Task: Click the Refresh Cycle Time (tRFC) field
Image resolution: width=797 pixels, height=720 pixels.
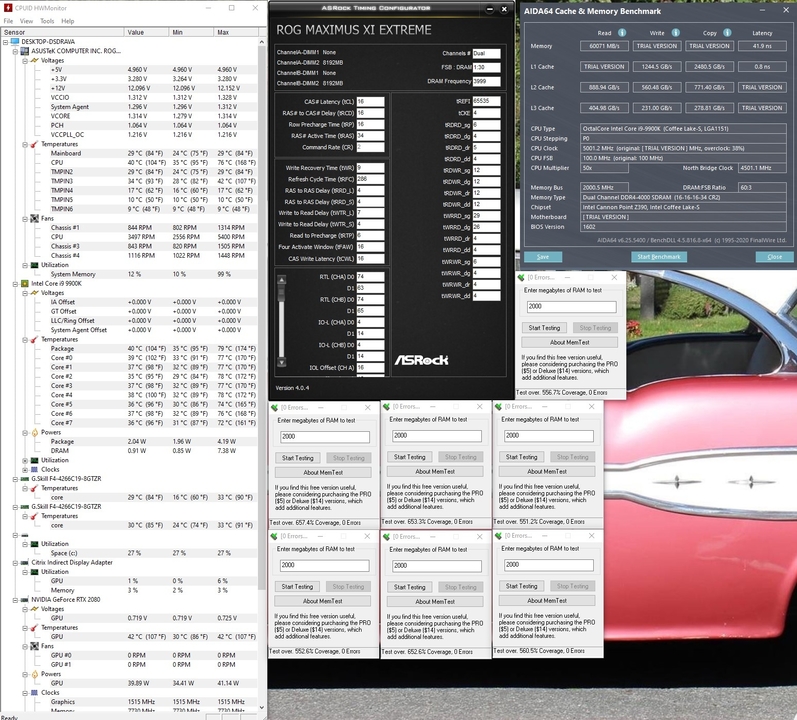Action: click(370, 179)
